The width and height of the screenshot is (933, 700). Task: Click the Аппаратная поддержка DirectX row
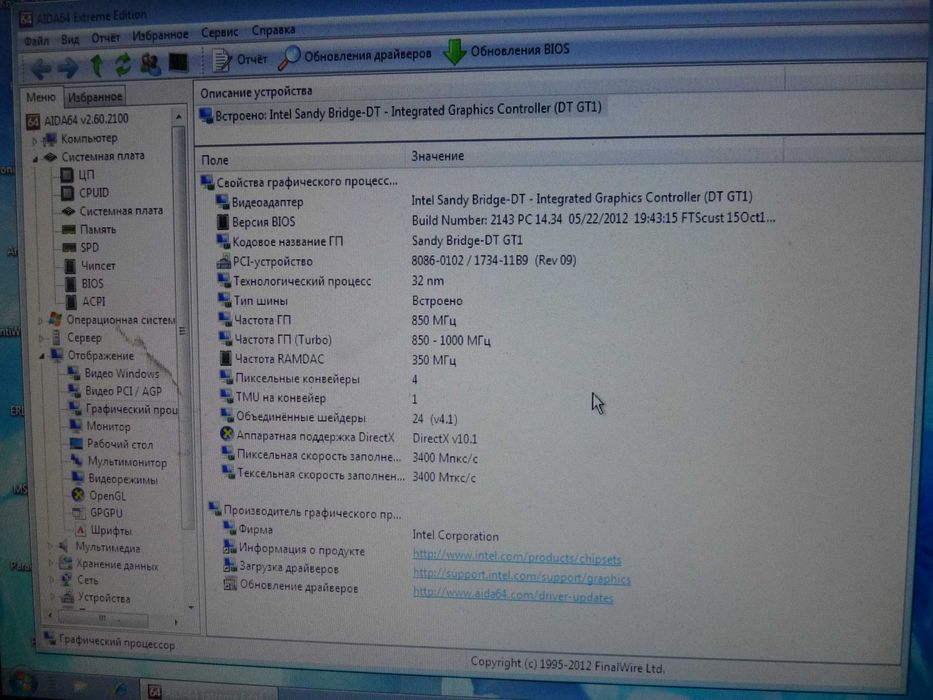click(x=347, y=438)
